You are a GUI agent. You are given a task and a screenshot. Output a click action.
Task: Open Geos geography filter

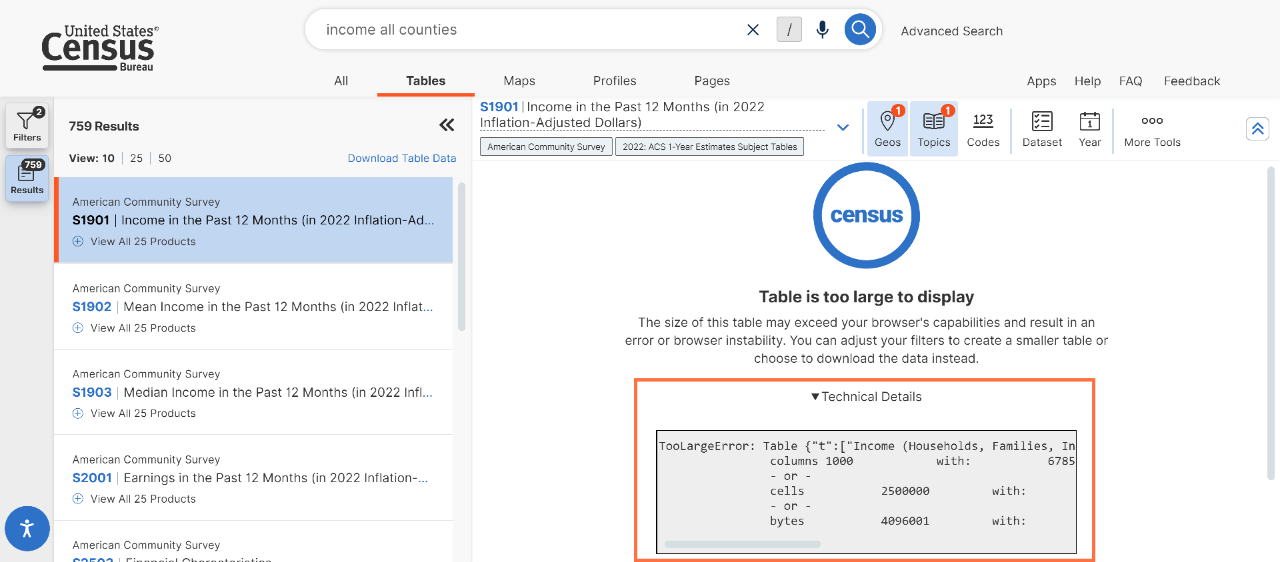[887, 129]
